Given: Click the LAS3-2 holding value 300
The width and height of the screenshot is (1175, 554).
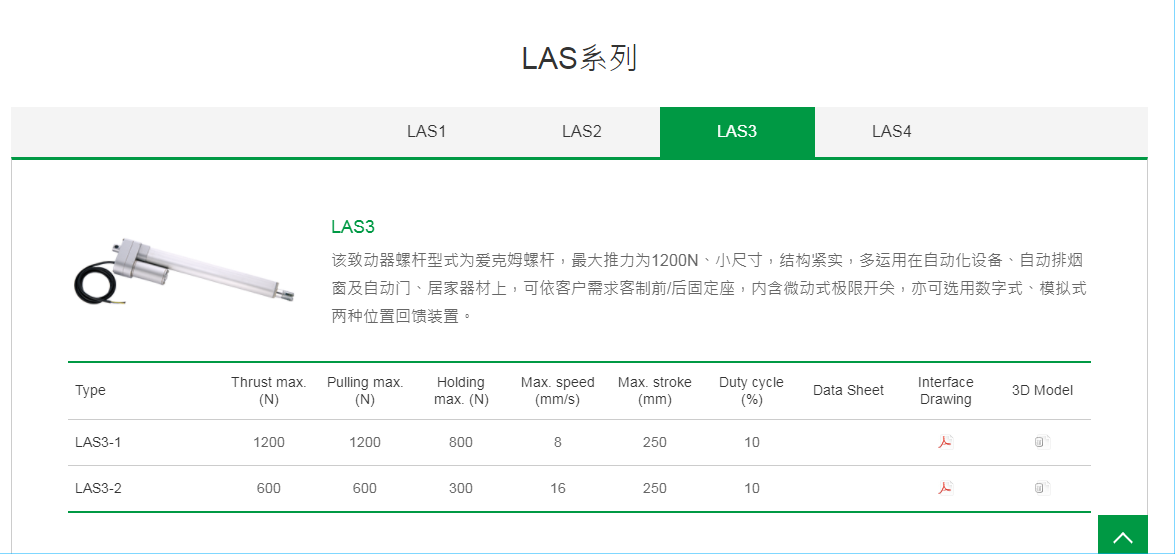Looking at the screenshot, I should coord(461,489).
